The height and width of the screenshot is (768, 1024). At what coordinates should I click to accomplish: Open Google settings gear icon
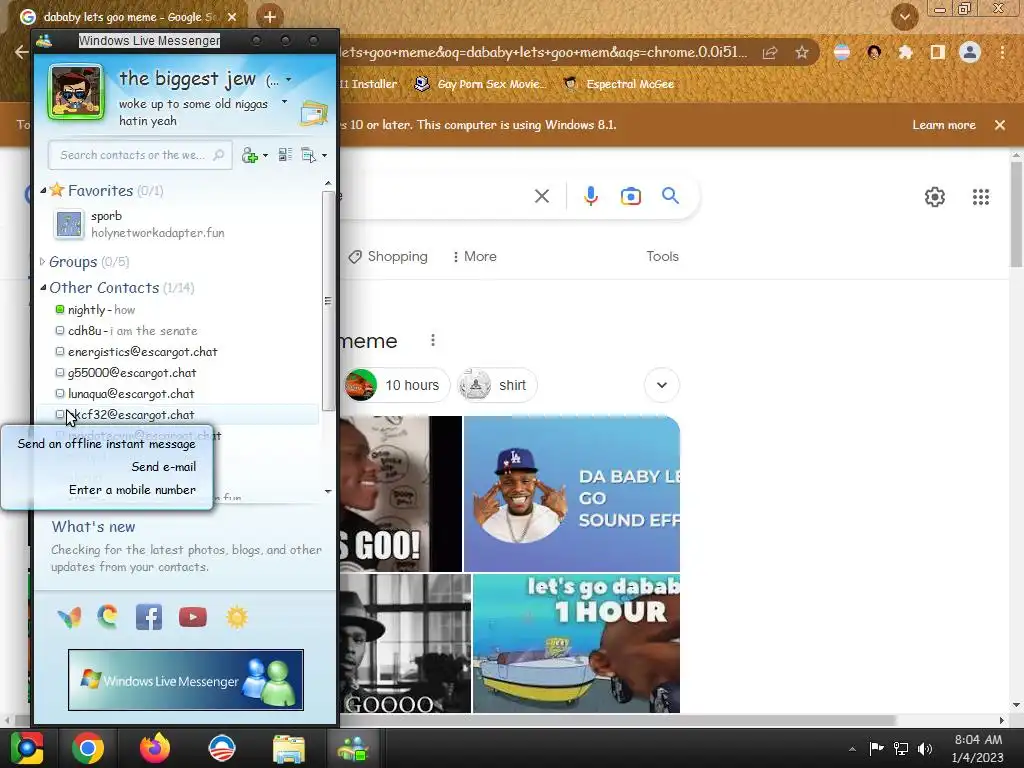point(935,197)
